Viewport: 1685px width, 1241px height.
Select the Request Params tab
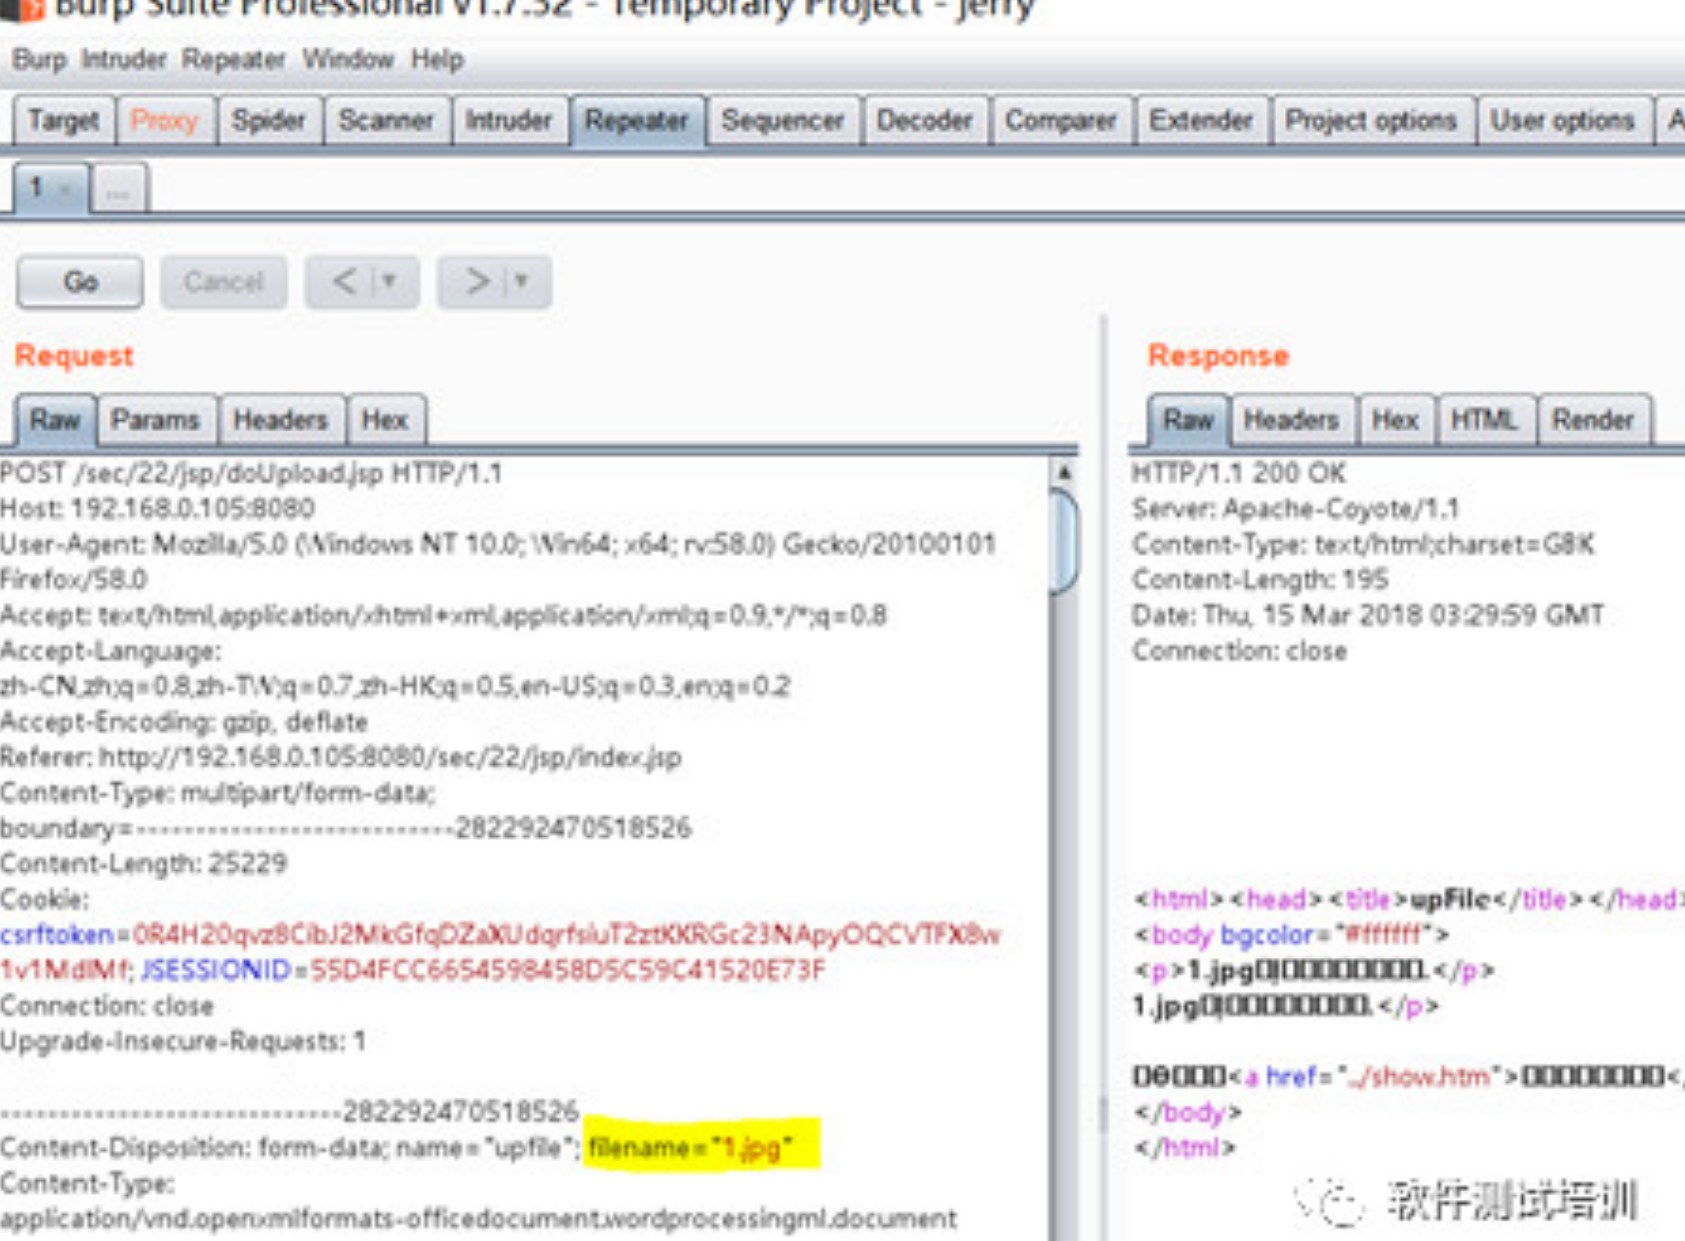coord(155,420)
